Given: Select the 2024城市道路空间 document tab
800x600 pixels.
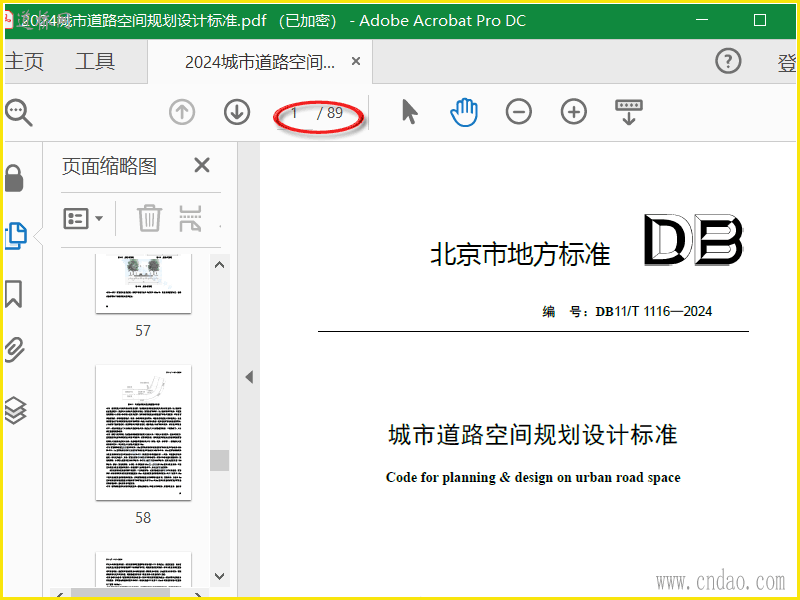Looking at the screenshot, I should click(260, 62).
